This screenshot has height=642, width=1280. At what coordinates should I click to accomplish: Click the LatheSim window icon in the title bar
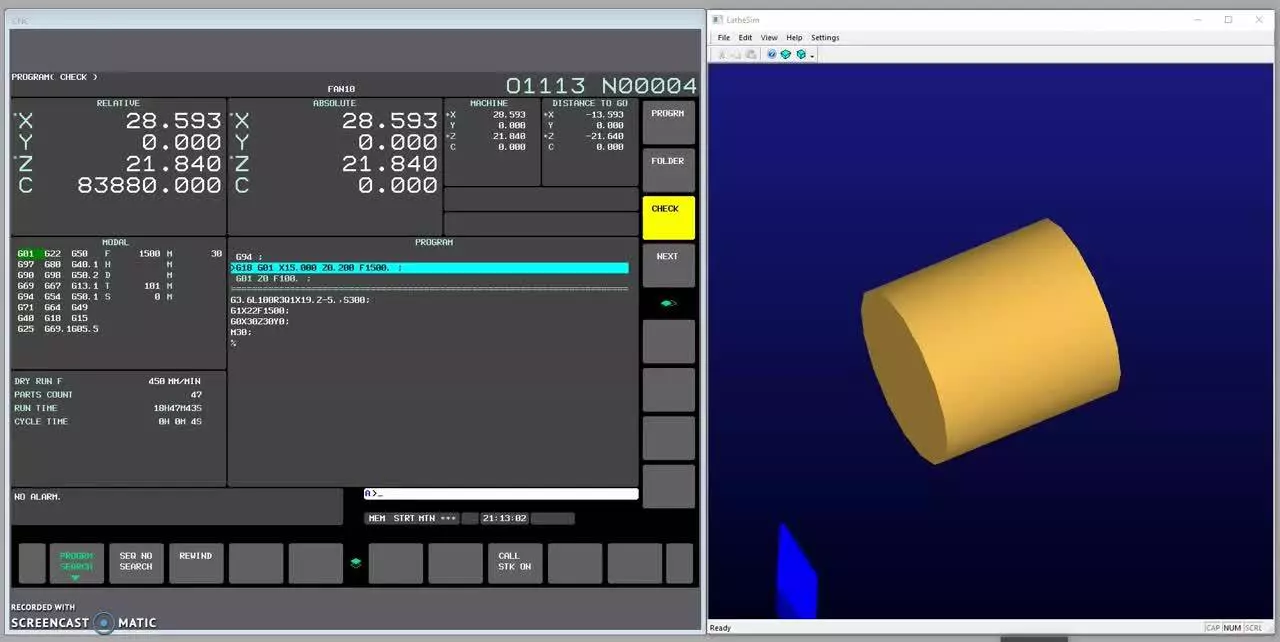(719, 19)
